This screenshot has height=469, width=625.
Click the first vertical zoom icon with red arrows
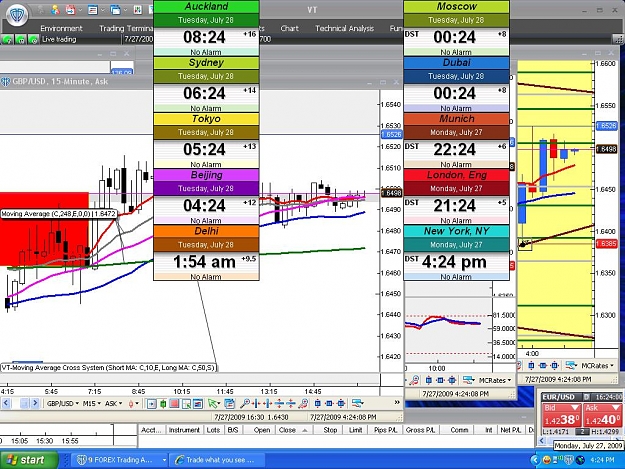tap(279, 404)
